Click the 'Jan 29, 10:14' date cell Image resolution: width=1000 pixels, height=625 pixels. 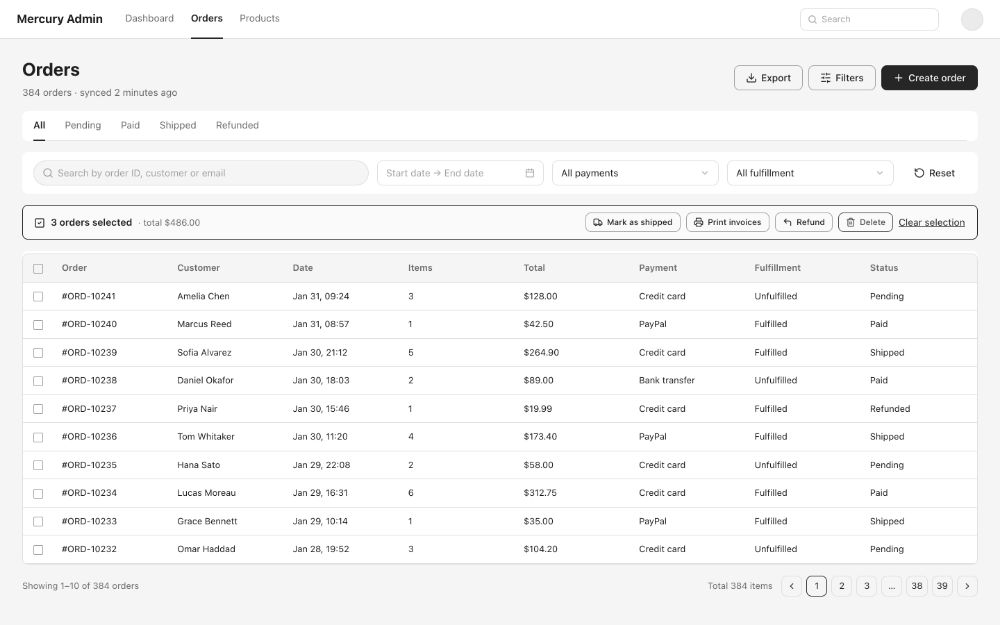point(320,521)
